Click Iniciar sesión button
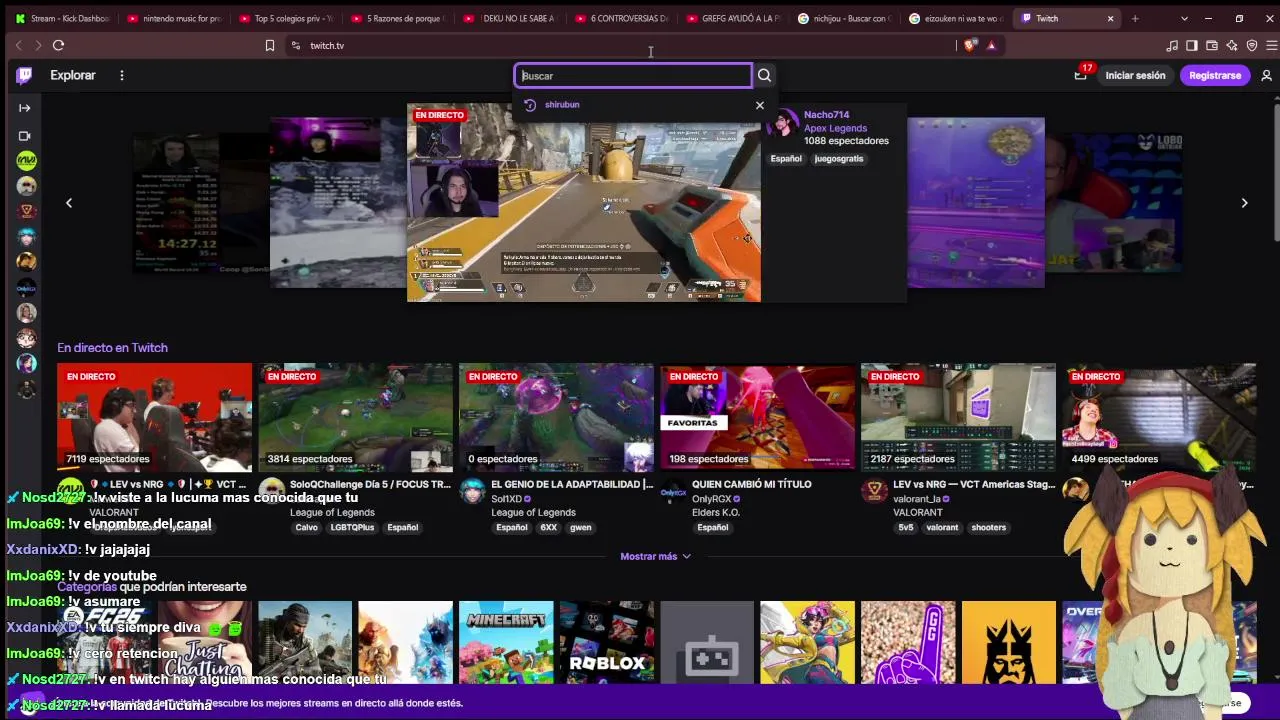 [1135, 75]
